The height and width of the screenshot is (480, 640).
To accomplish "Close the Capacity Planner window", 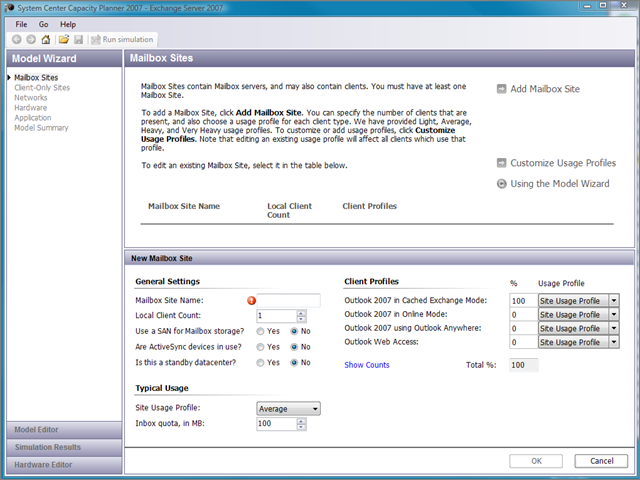I will 624,6.
